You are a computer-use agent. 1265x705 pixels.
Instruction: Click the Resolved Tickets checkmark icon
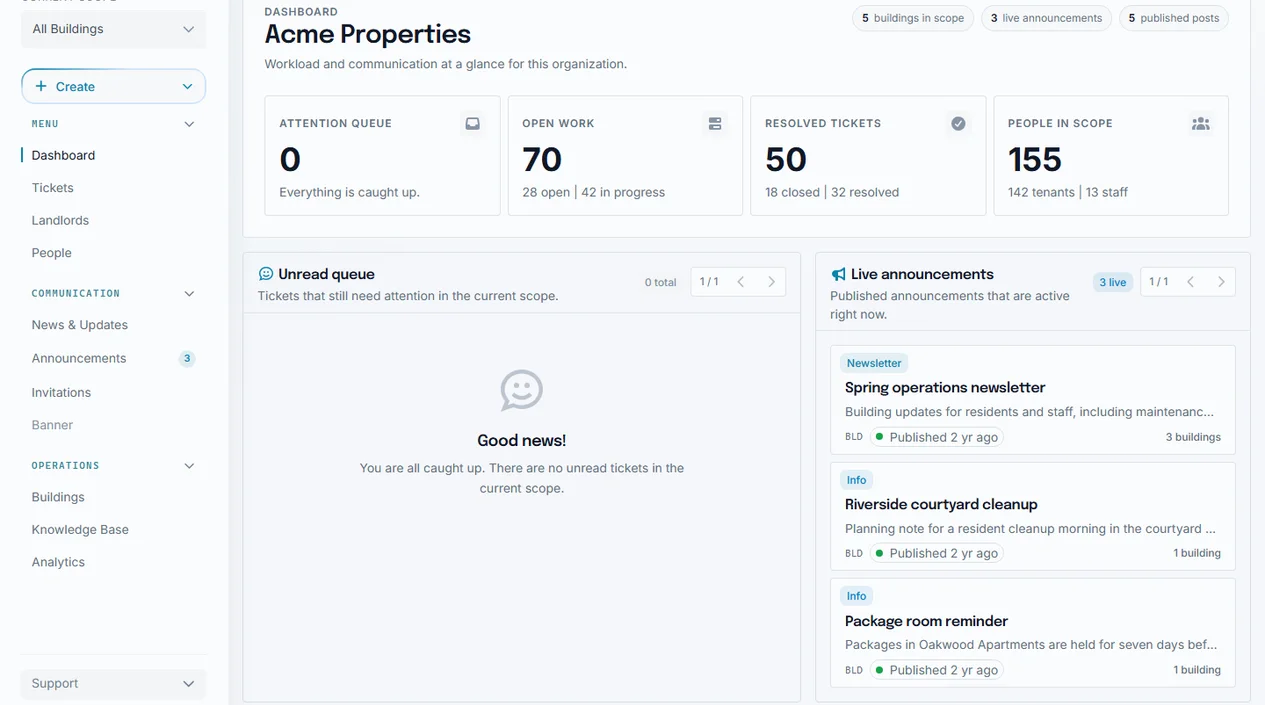click(958, 124)
